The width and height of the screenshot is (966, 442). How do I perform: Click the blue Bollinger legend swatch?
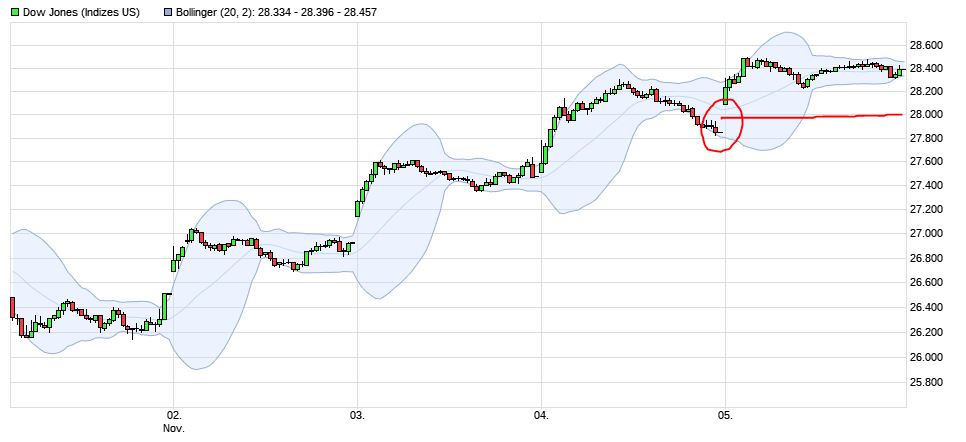point(170,12)
